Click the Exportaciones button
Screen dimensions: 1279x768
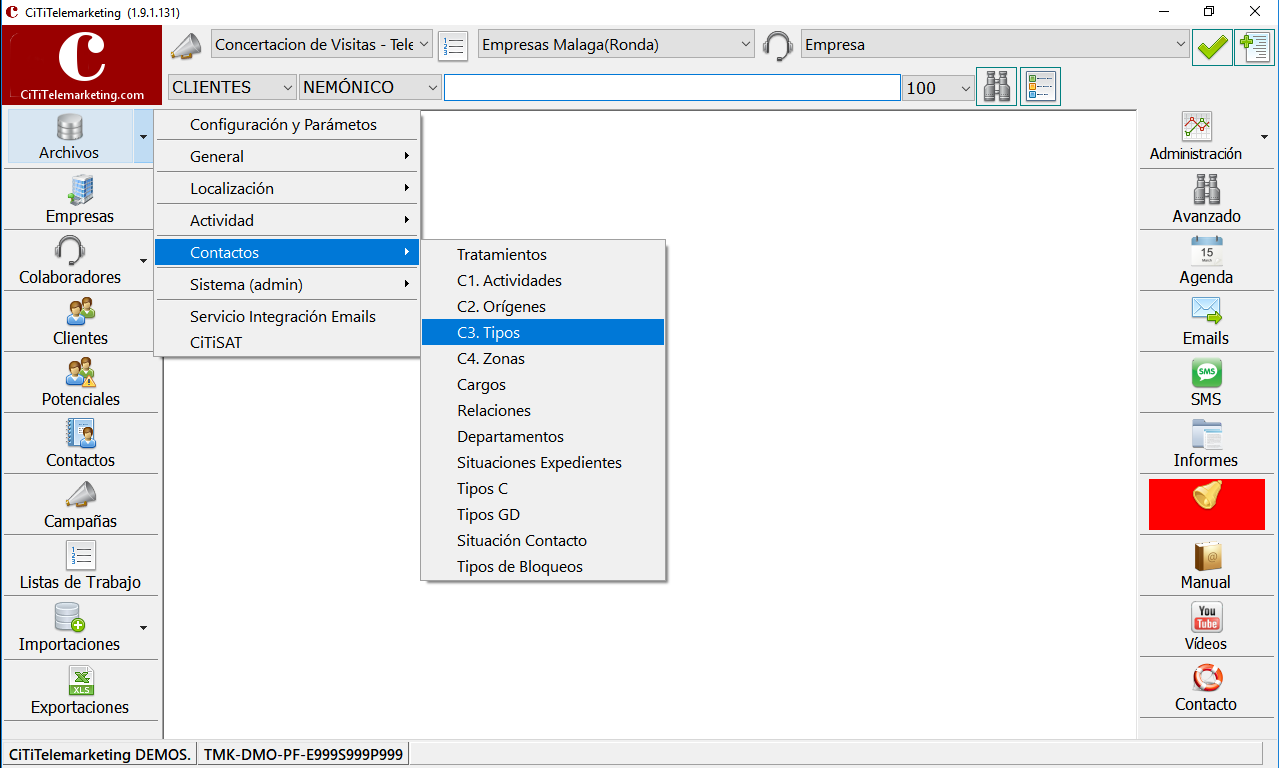pos(80,690)
